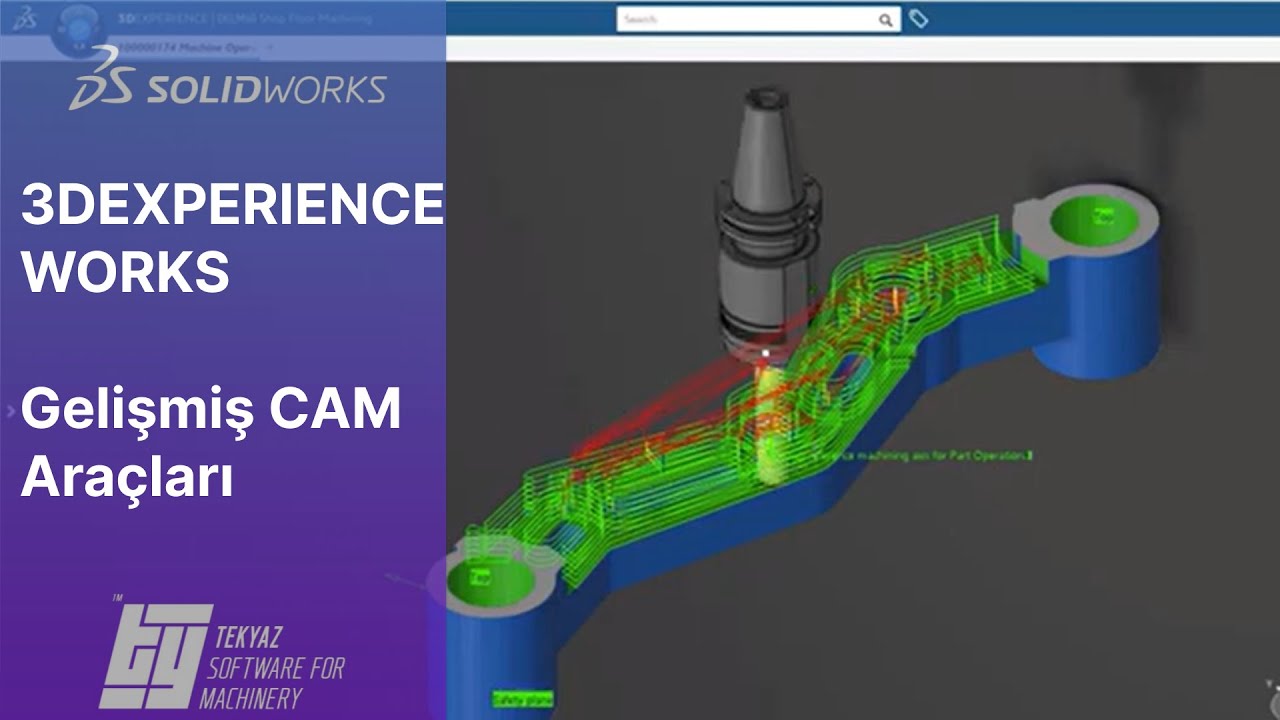Click the 3DEXPERIENCE | DELMIA Shop Floor Machining title
Screen dimensions: 1280x720
pyautogui.click(x=244, y=19)
